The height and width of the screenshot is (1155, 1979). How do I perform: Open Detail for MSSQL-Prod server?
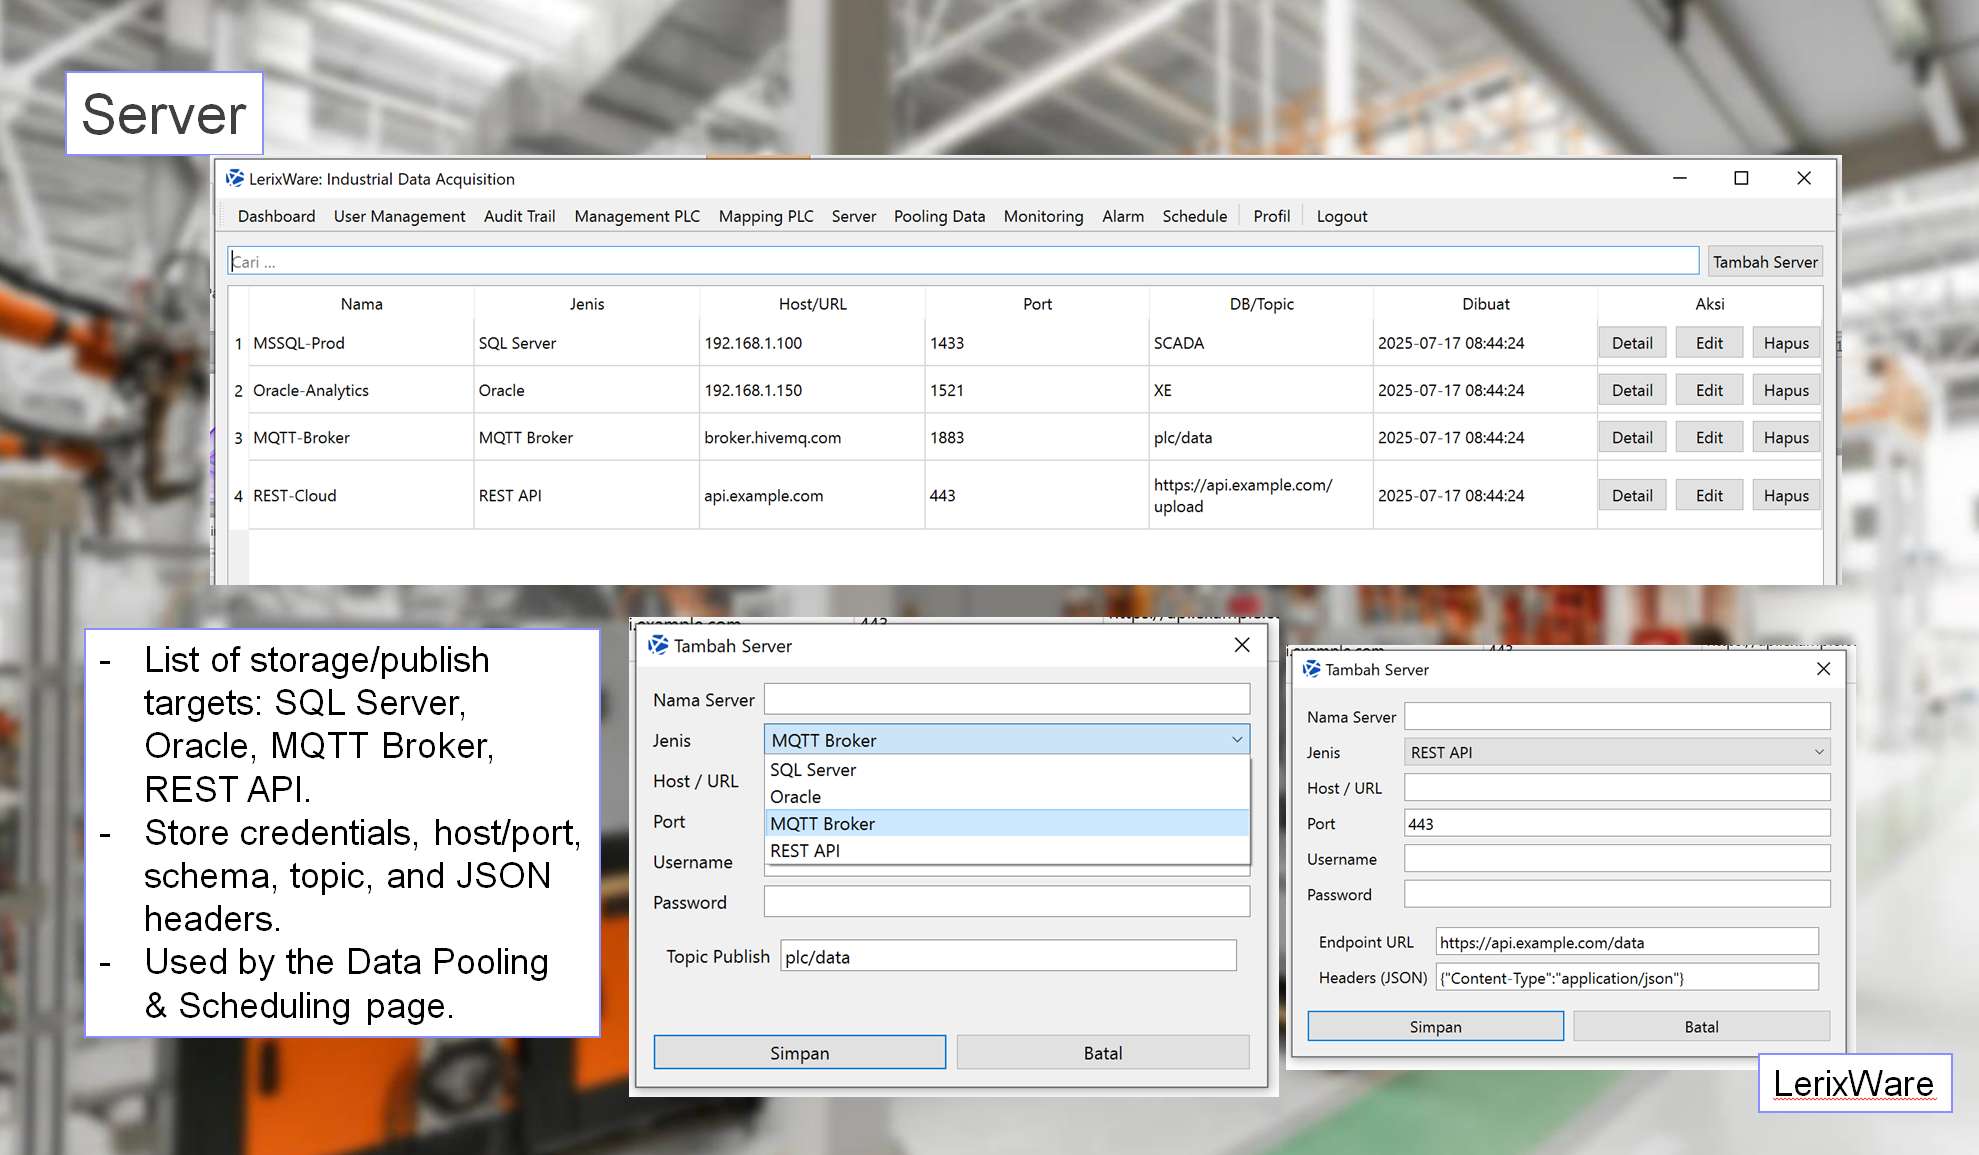1632,342
